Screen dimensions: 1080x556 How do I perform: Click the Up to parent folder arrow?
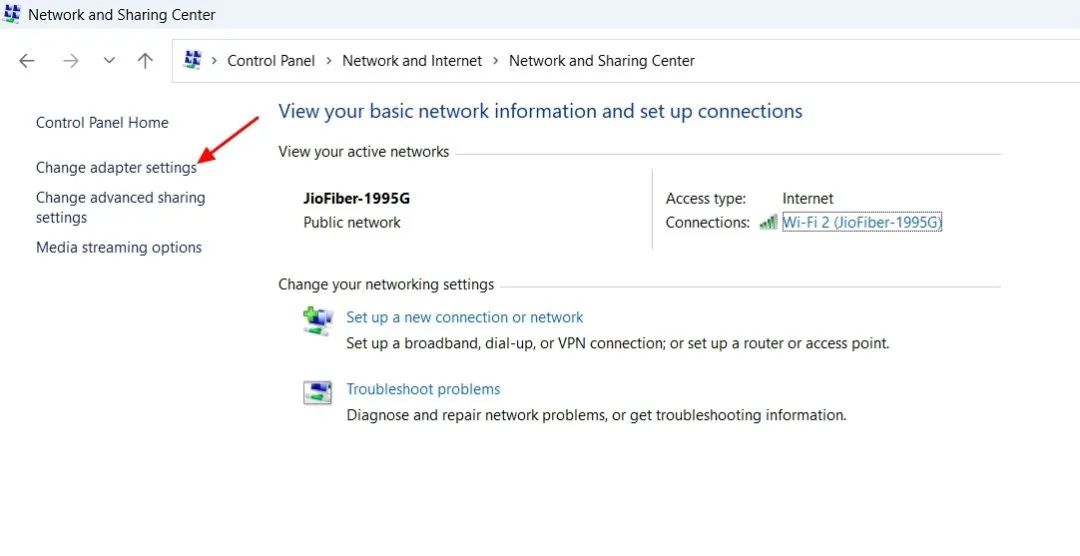(145, 61)
